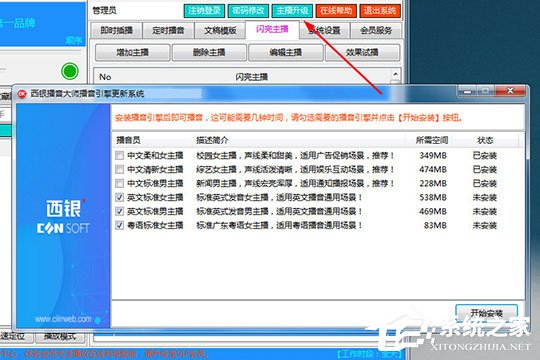Click the 未安装 status of 粤语标准女主播
Screen dimensions: 540x360
(x=485, y=225)
